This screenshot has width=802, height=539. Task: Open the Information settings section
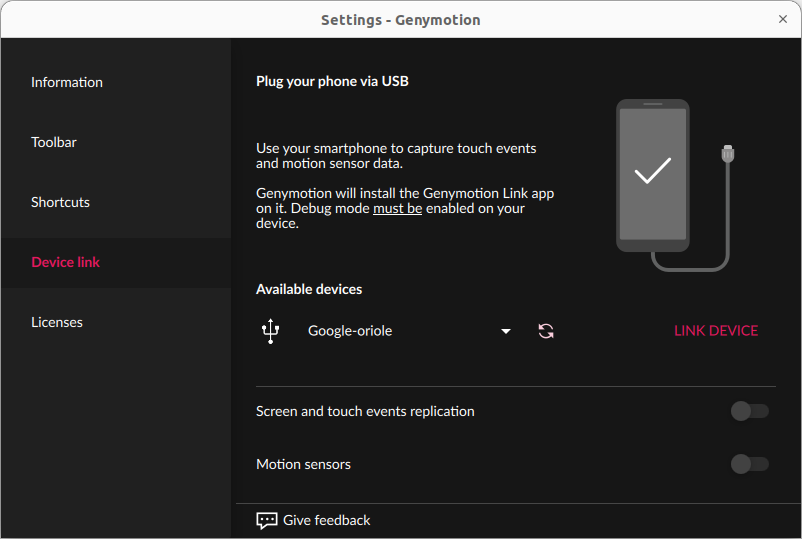click(x=67, y=83)
